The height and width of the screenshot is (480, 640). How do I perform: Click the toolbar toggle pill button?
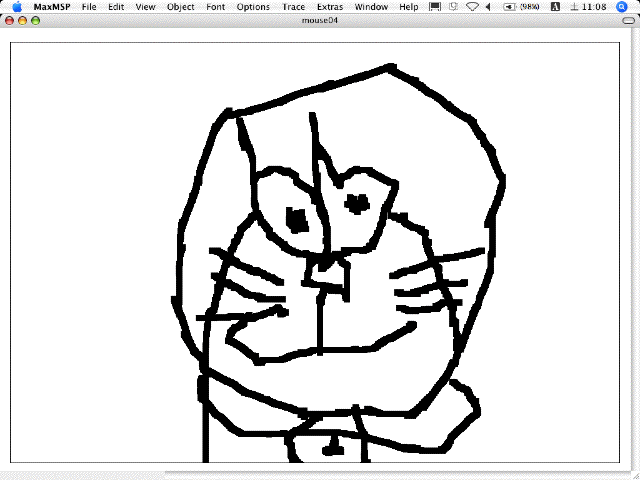pyautogui.click(x=629, y=20)
